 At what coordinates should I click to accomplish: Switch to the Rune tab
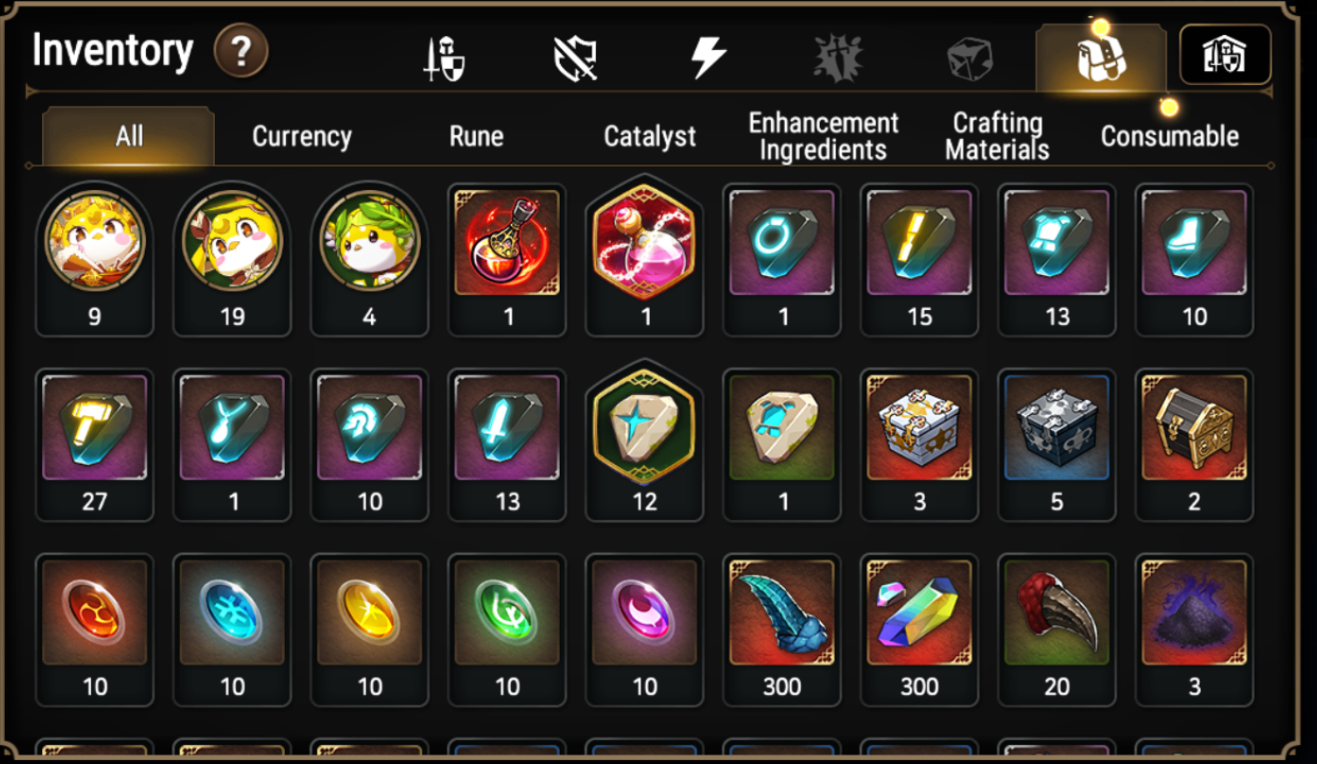476,136
